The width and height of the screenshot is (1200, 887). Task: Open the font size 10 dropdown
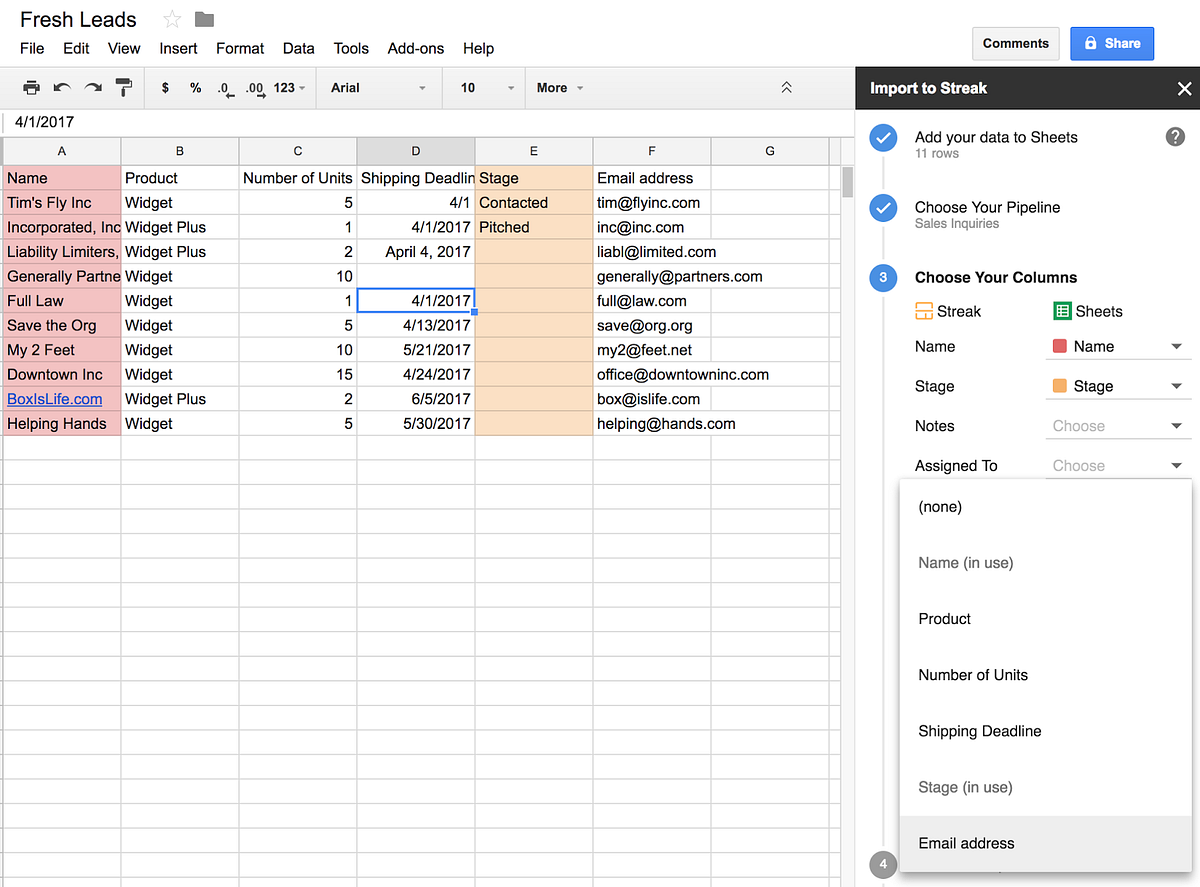(x=487, y=88)
